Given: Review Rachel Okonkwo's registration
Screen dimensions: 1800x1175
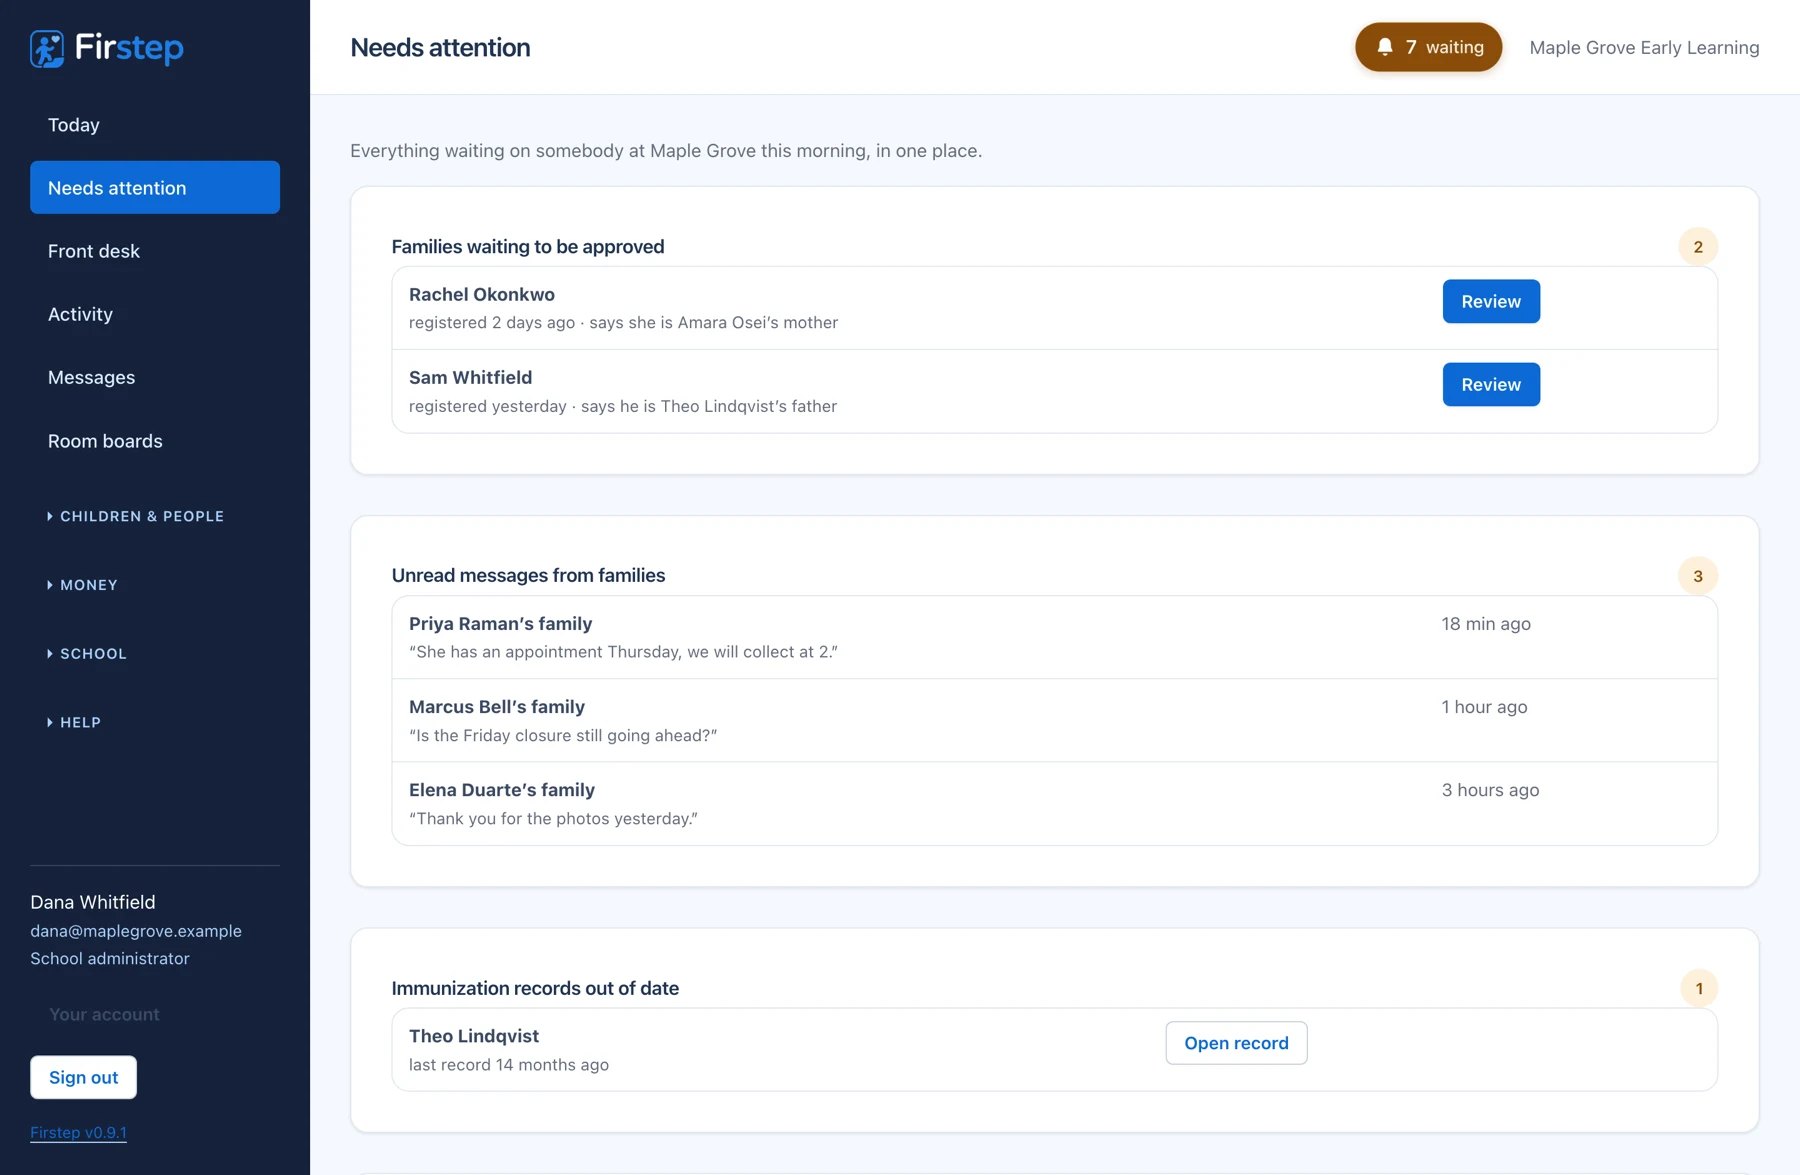Looking at the screenshot, I should (1491, 301).
